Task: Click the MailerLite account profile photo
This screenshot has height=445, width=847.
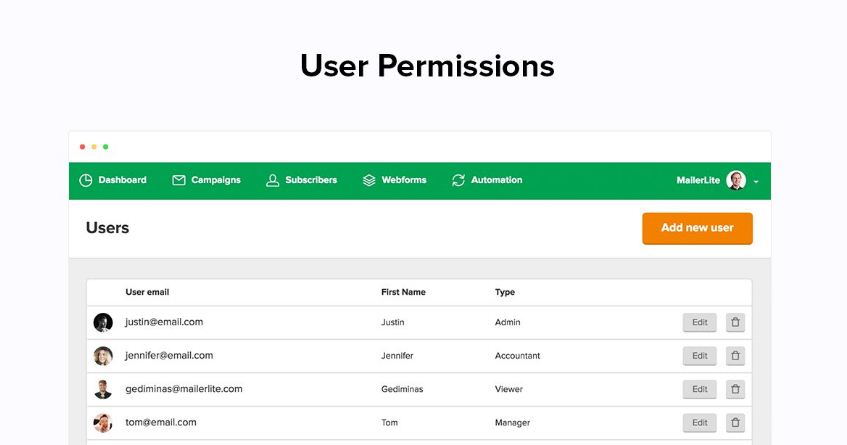Action: click(736, 180)
